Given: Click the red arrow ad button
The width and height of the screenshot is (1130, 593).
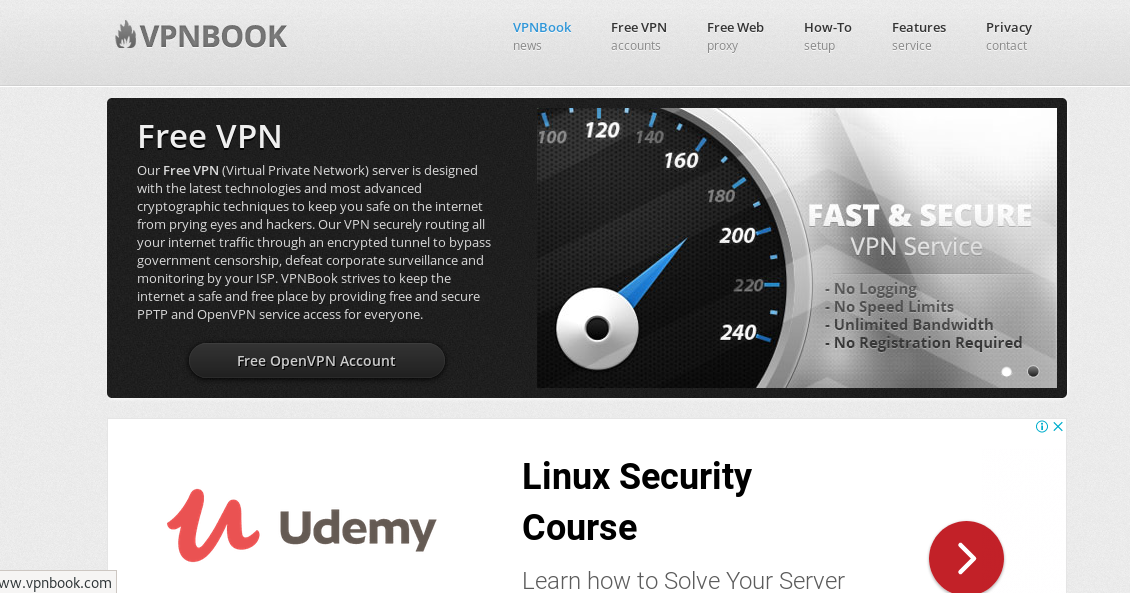Looking at the screenshot, I should [x=966, y=557].
